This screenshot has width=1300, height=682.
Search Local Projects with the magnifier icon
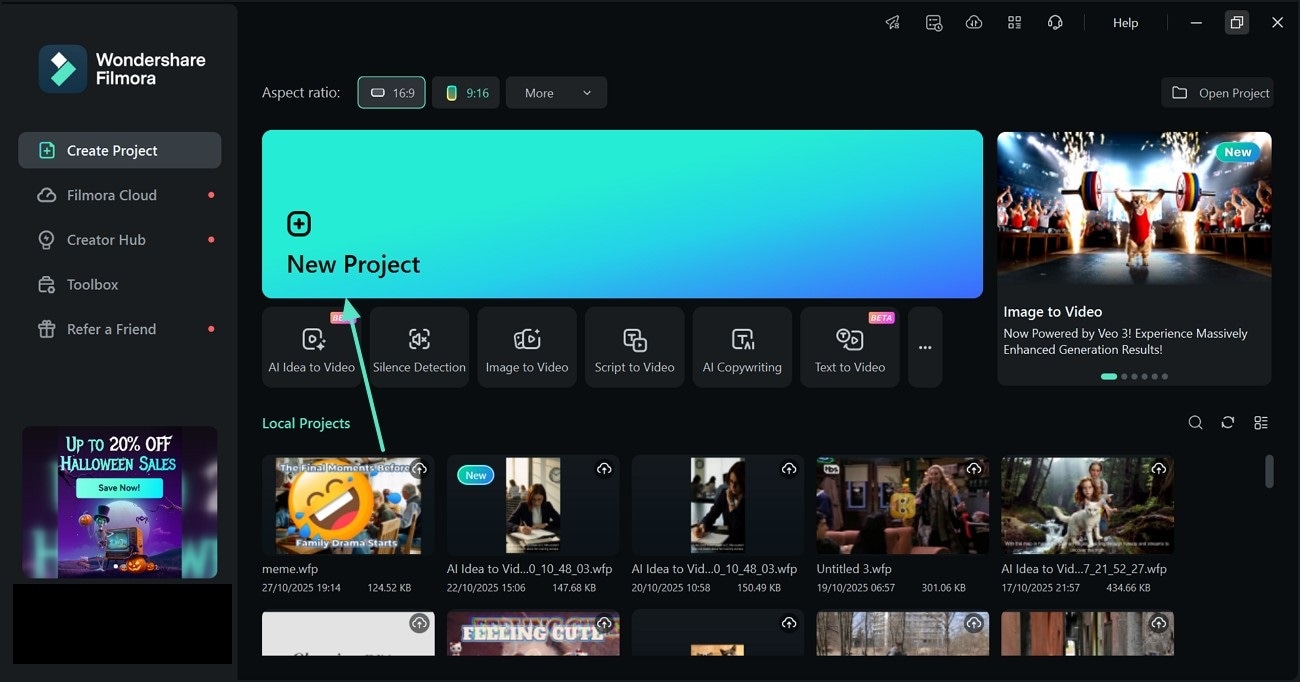point(1195,422)
